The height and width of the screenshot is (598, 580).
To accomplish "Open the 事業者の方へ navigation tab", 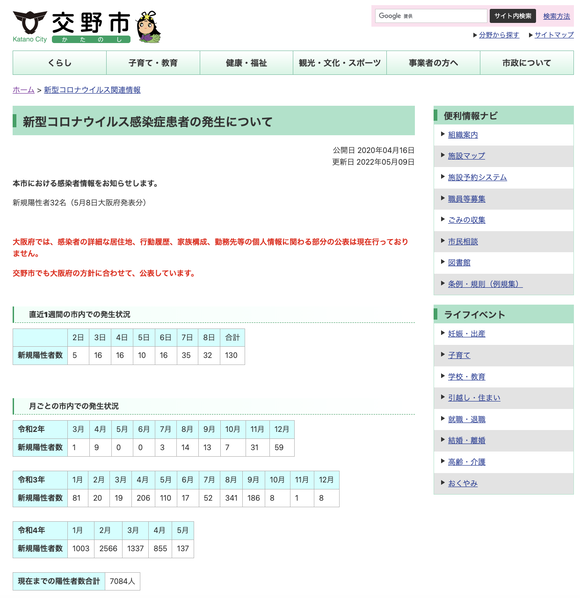I will [x=433, y=63].
